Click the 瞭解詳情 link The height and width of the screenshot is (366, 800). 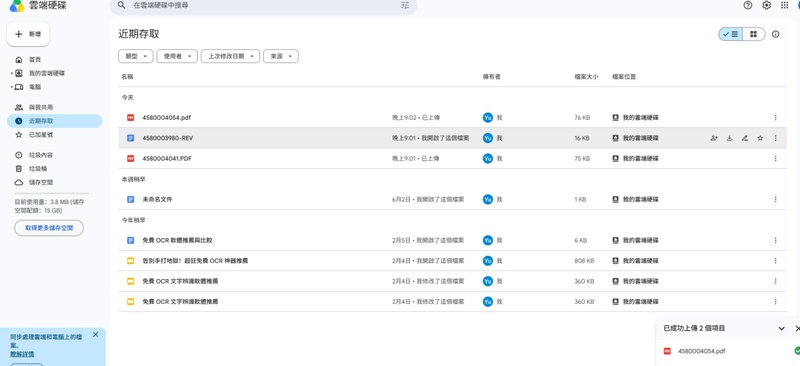[22, 354]
